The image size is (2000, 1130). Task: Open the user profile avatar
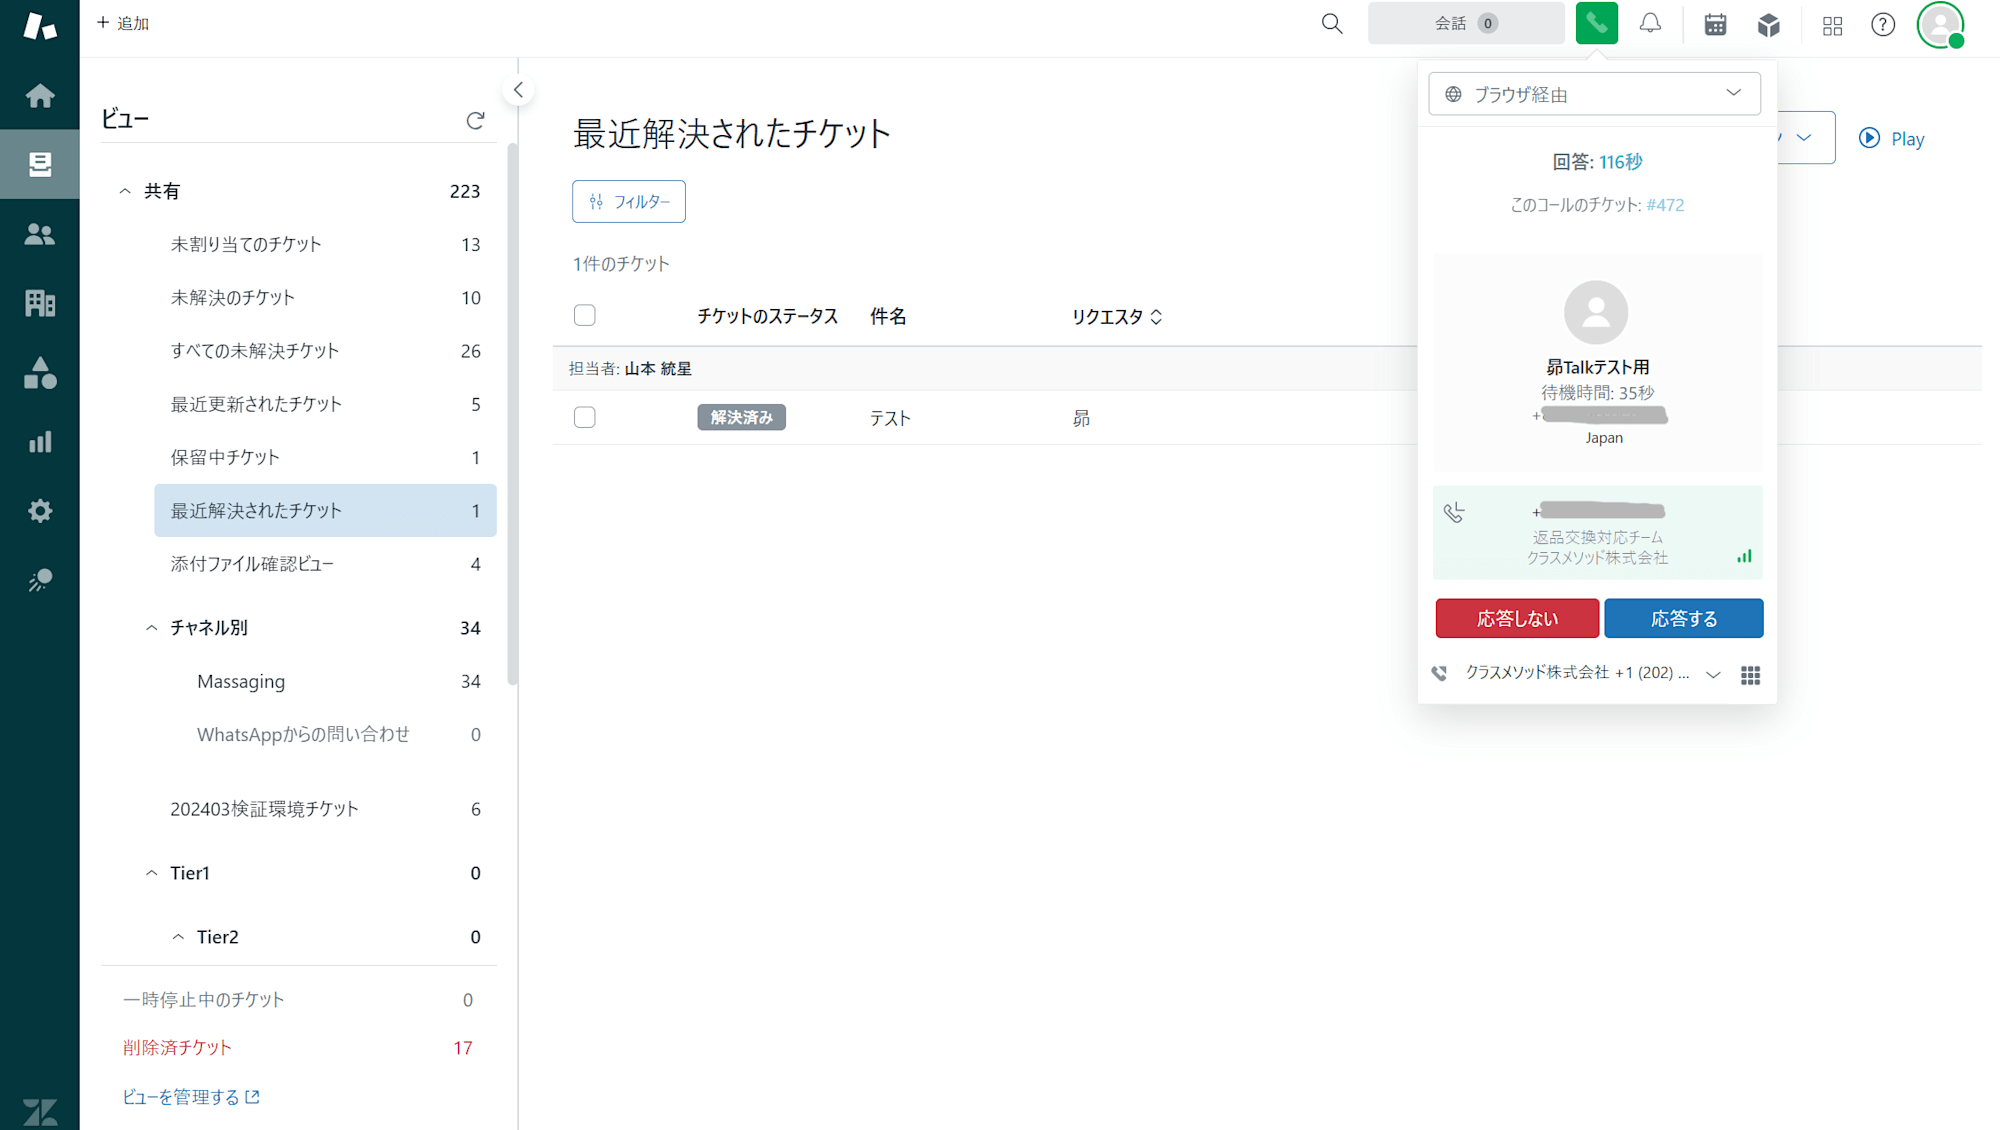1941,24
